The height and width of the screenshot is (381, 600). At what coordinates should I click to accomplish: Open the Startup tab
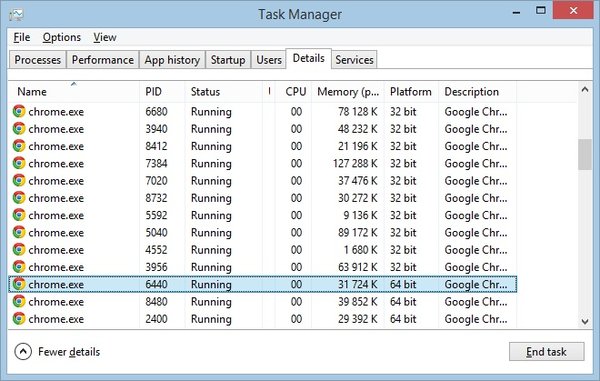tap(228, 60)
